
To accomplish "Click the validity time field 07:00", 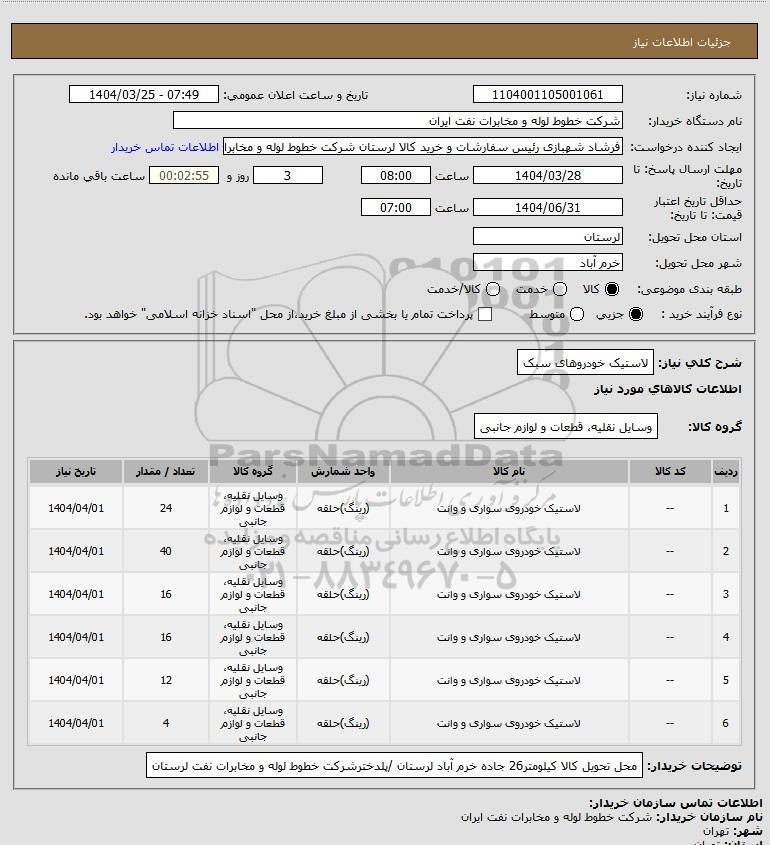I will pyautogui.click(x=396, y=207).
